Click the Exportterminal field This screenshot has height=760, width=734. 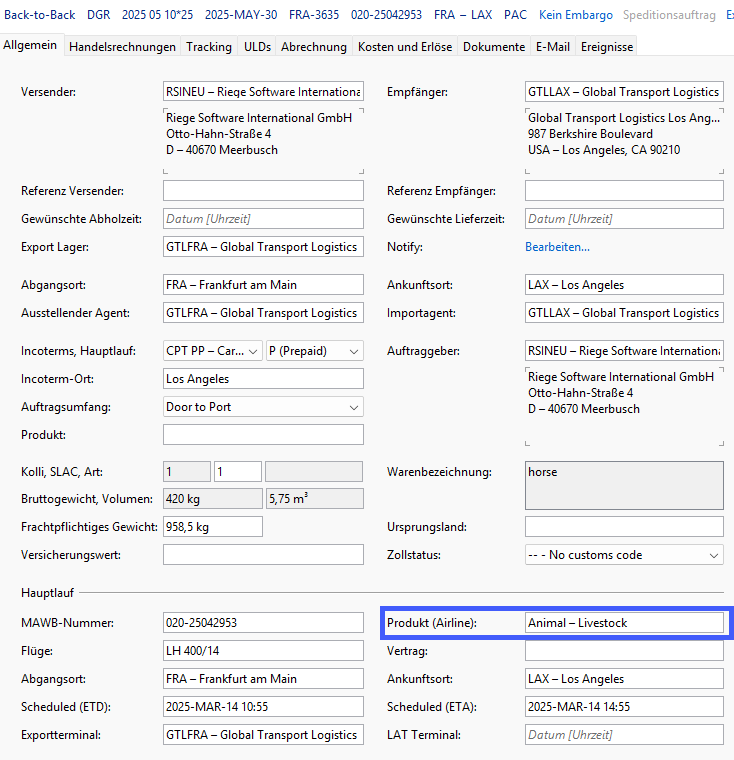[x=263, y=735]
